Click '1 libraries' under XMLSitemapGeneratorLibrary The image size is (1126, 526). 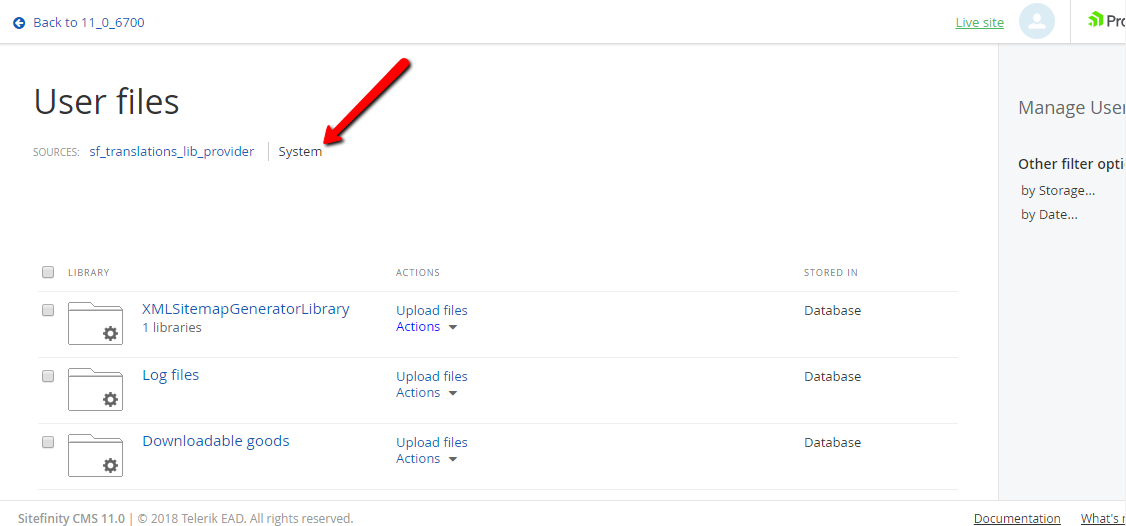click(x=172, y=328)
